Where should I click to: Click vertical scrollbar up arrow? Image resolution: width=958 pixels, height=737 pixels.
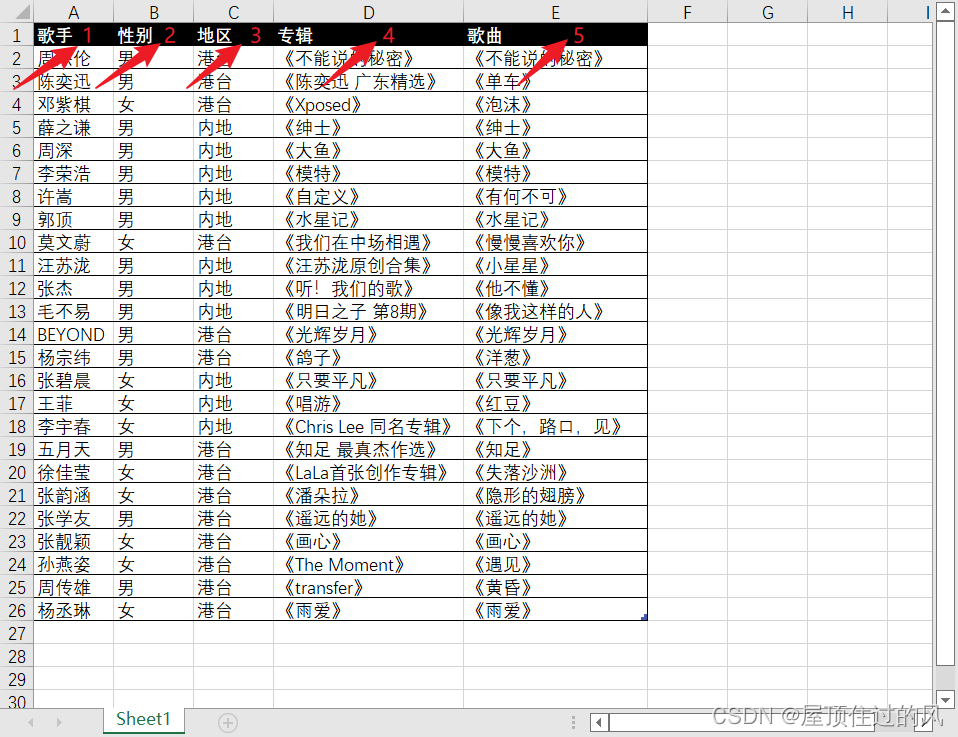[x=946, y=12]
